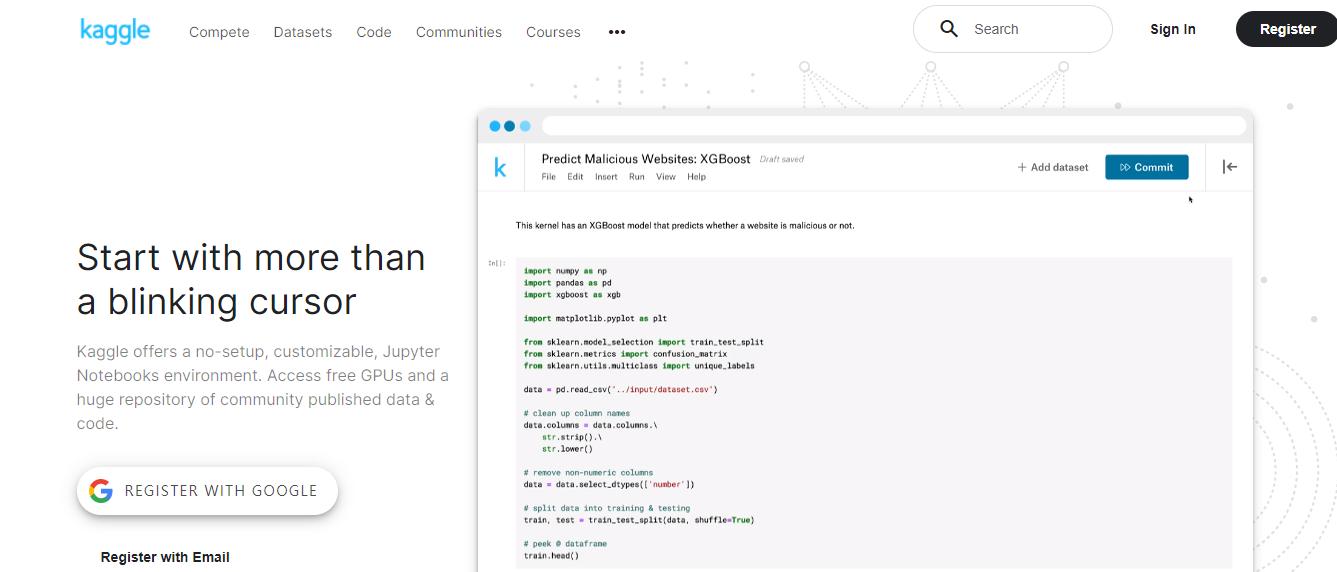Open the notebook's File menu
Image resolution: width=1337 pixels, height=572 pixels.
tap(548, 177)
